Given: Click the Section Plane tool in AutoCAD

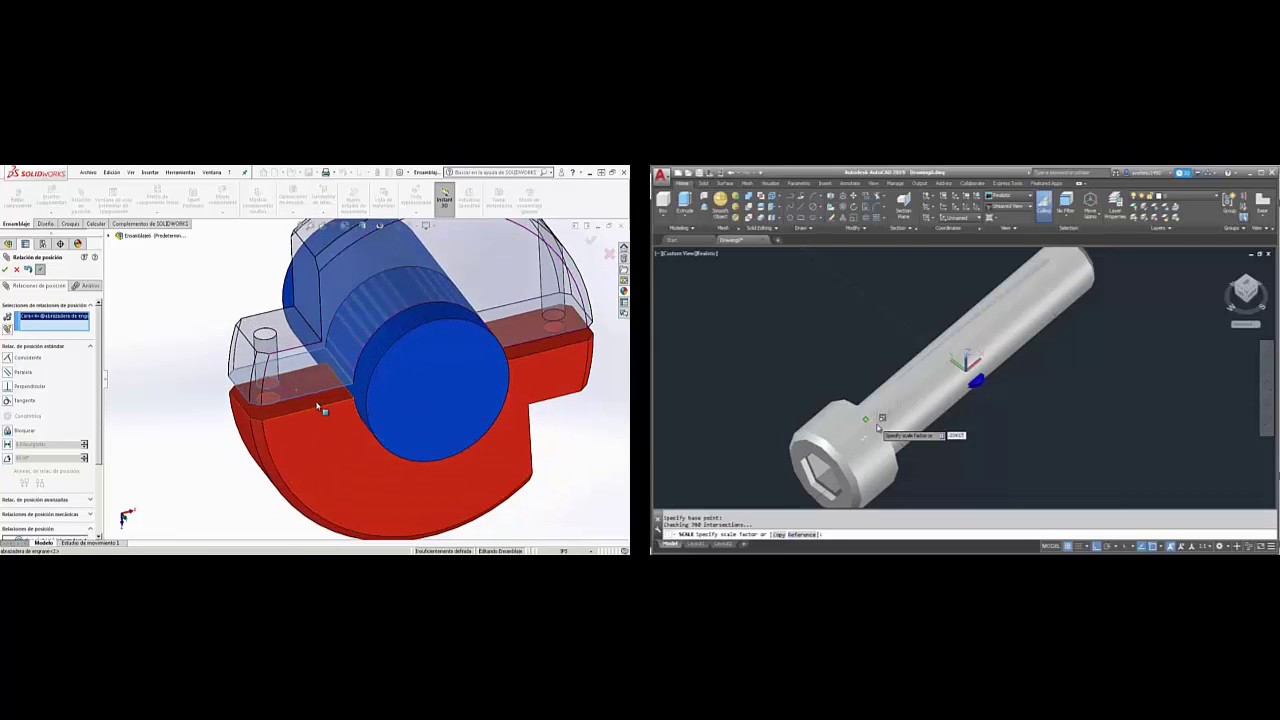Looking at the screenshot, I should (904, 204).
